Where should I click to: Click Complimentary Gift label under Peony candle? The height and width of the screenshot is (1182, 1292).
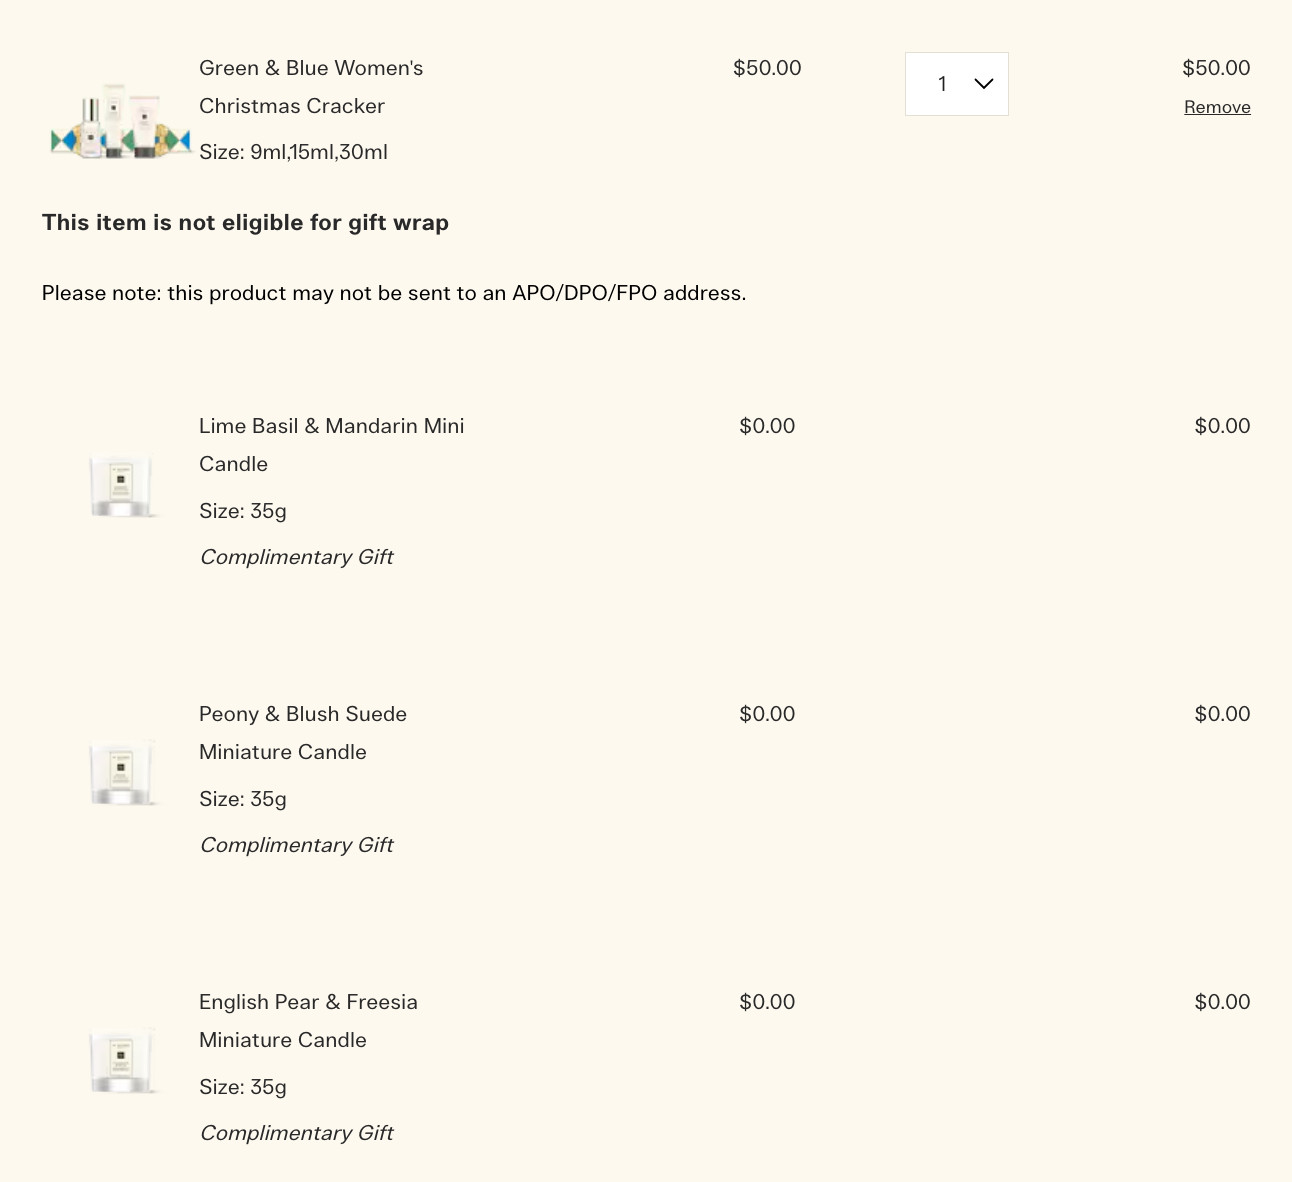(296, 845)
